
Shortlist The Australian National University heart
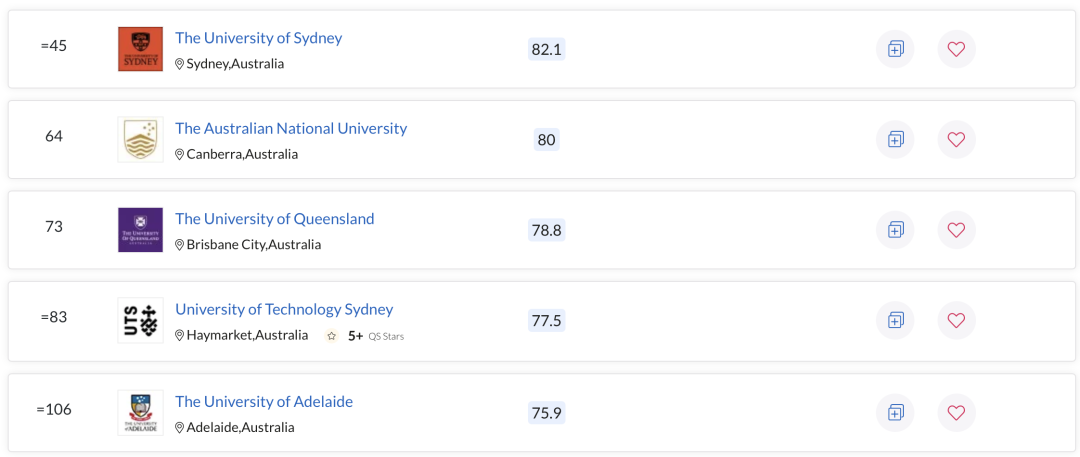pos(956,139)
